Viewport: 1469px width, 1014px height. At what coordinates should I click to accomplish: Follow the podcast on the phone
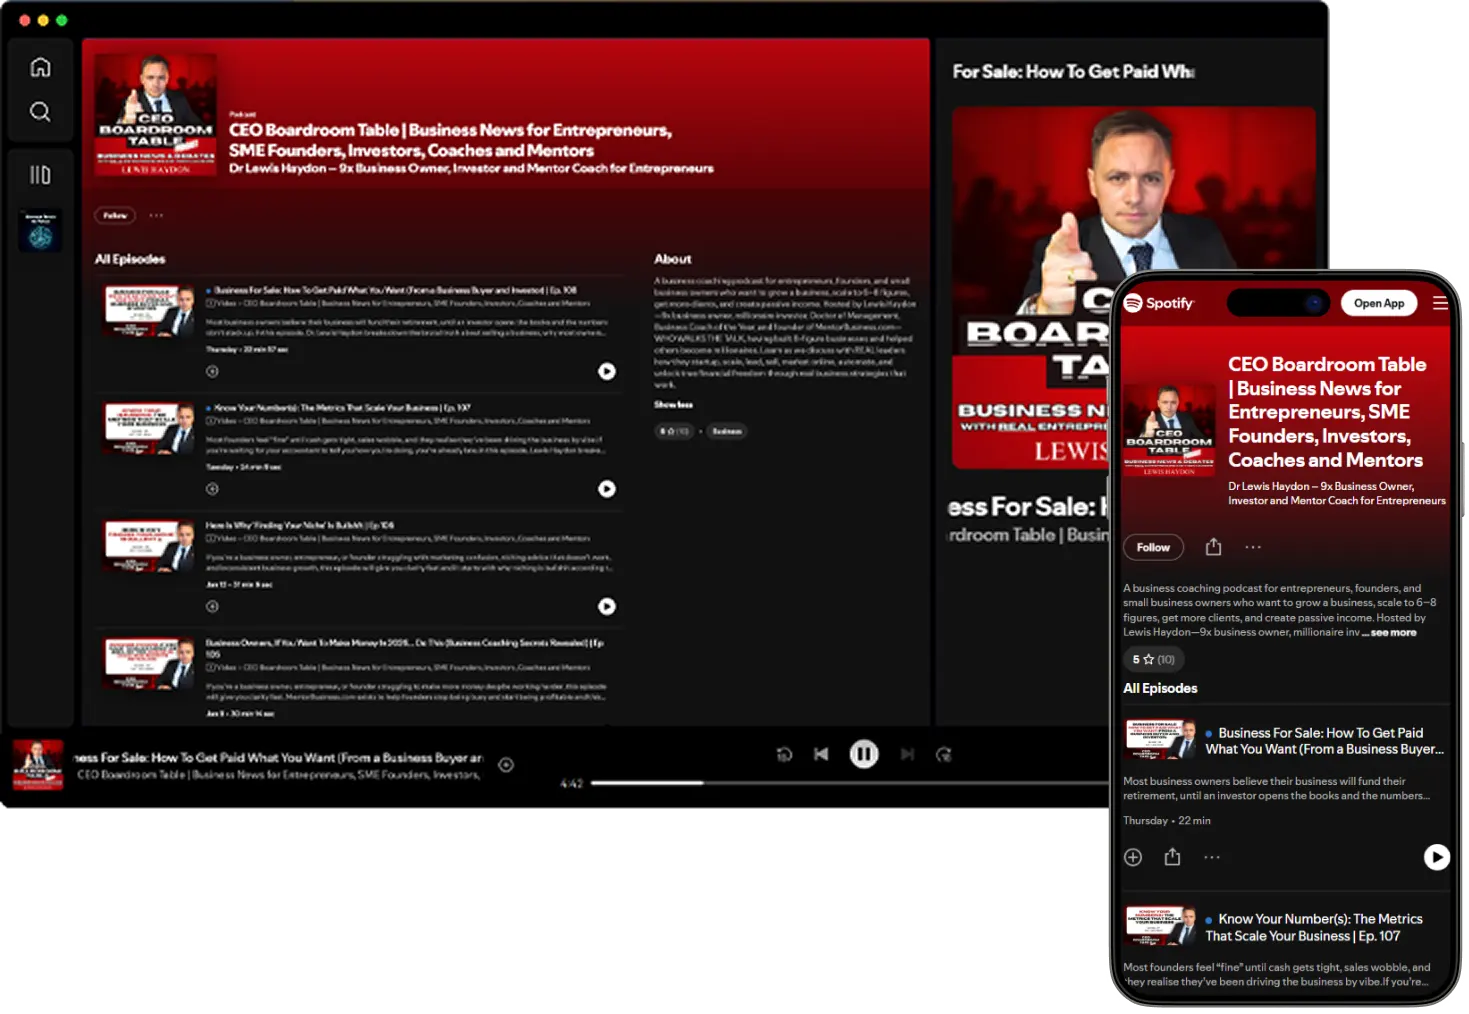(x=1153, y=547)
